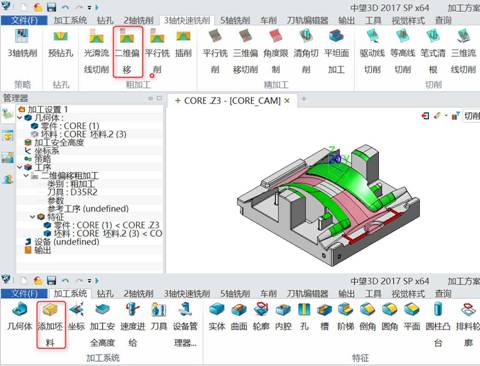Click the 等高线切削 tool icon

pos(403,51)
